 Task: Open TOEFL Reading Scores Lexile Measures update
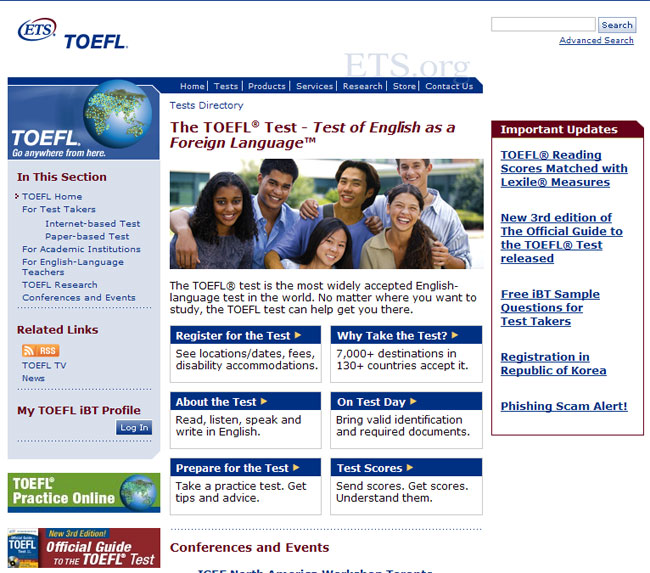click(x=564, y=168)
